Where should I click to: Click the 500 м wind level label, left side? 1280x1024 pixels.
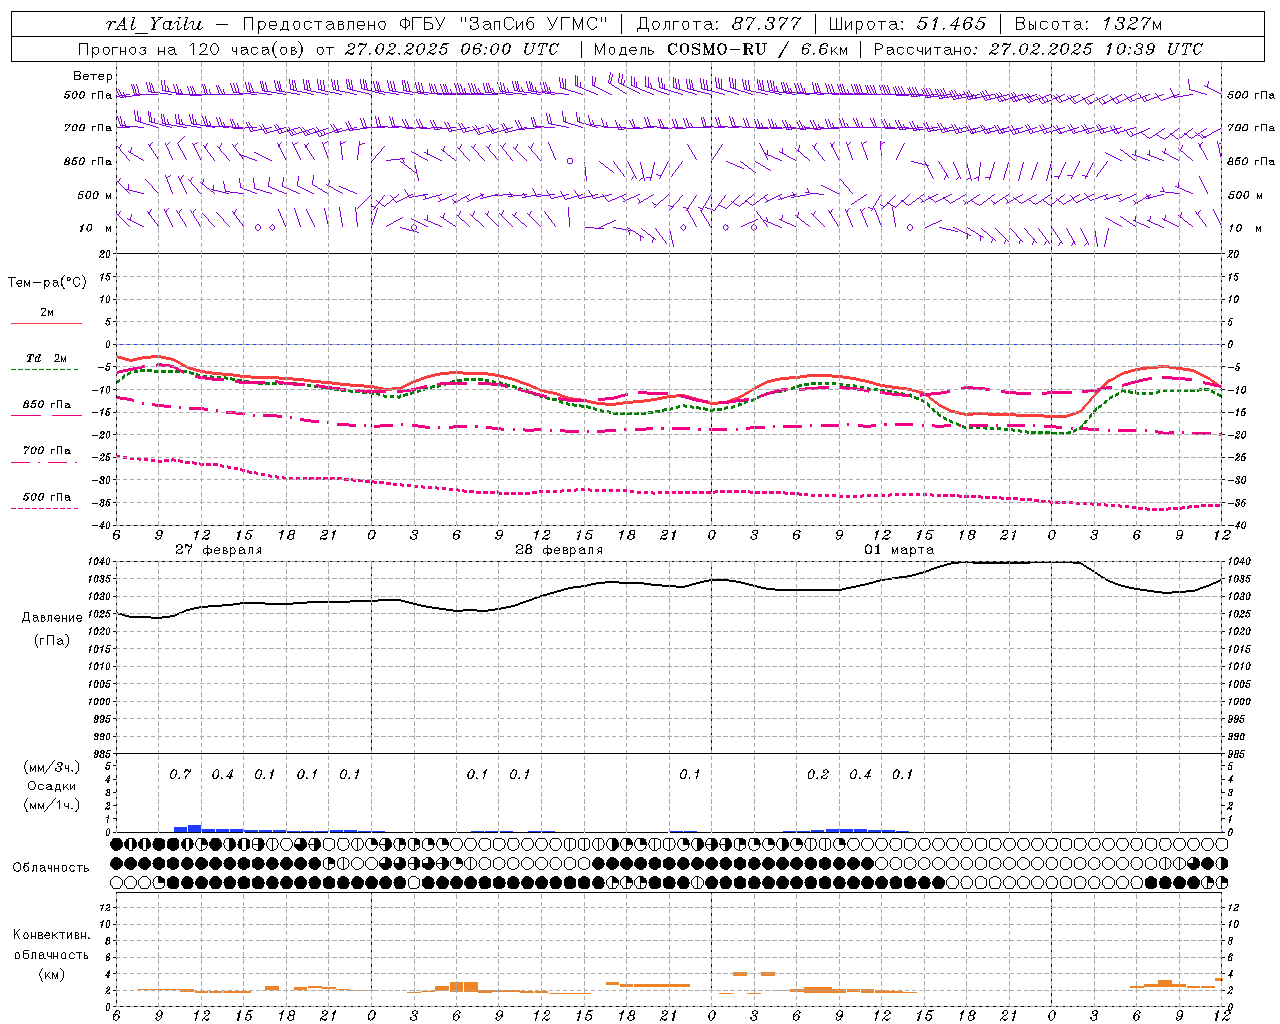point(95,195)
